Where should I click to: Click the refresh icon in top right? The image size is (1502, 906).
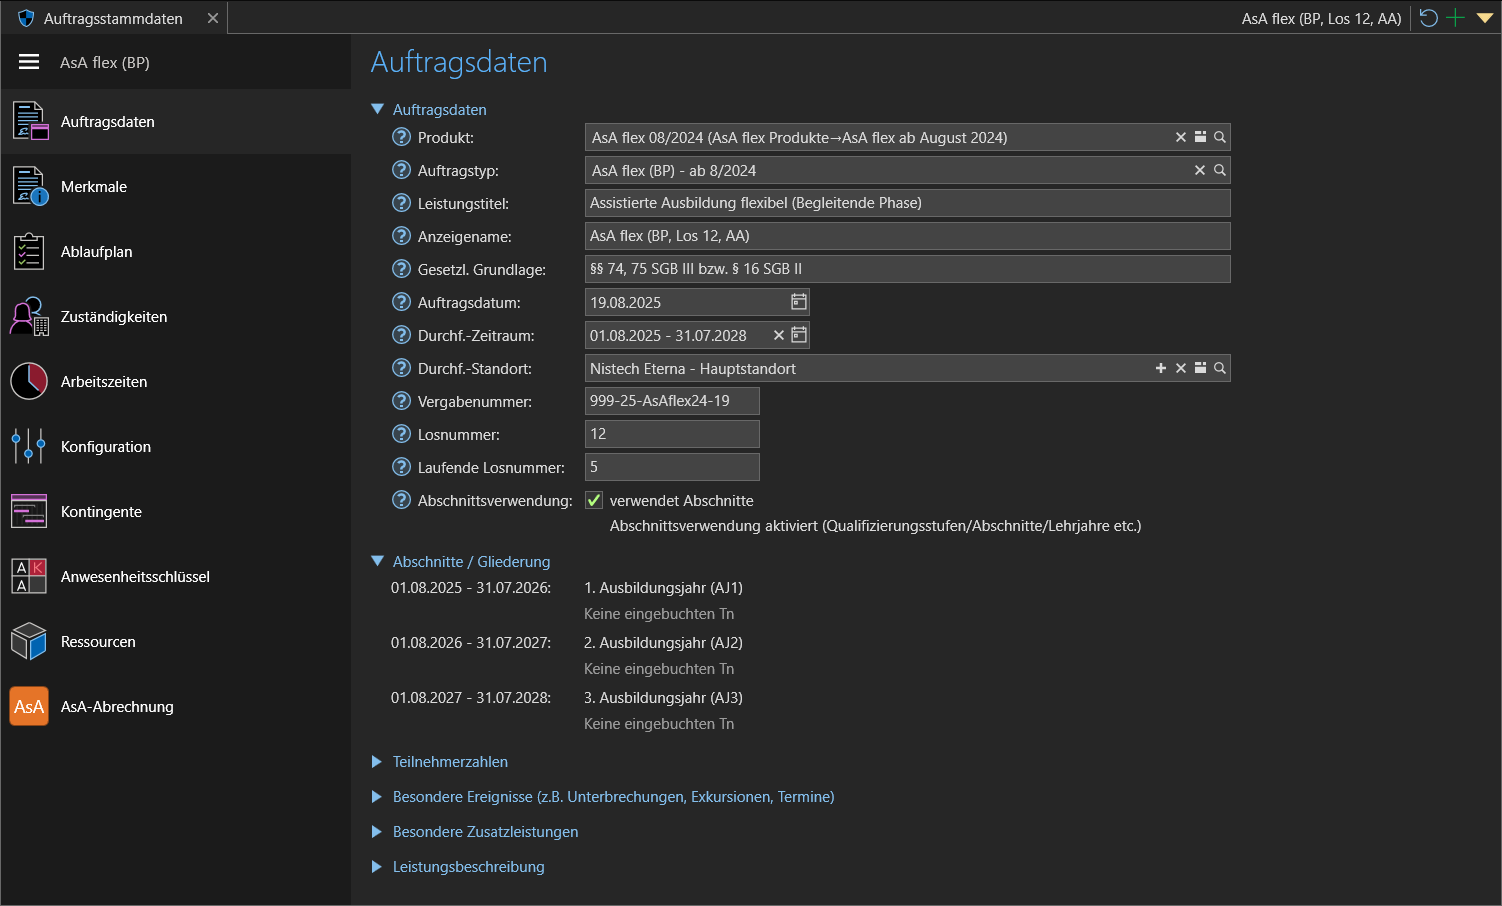pyautogui.click(x=1429, y=18)
